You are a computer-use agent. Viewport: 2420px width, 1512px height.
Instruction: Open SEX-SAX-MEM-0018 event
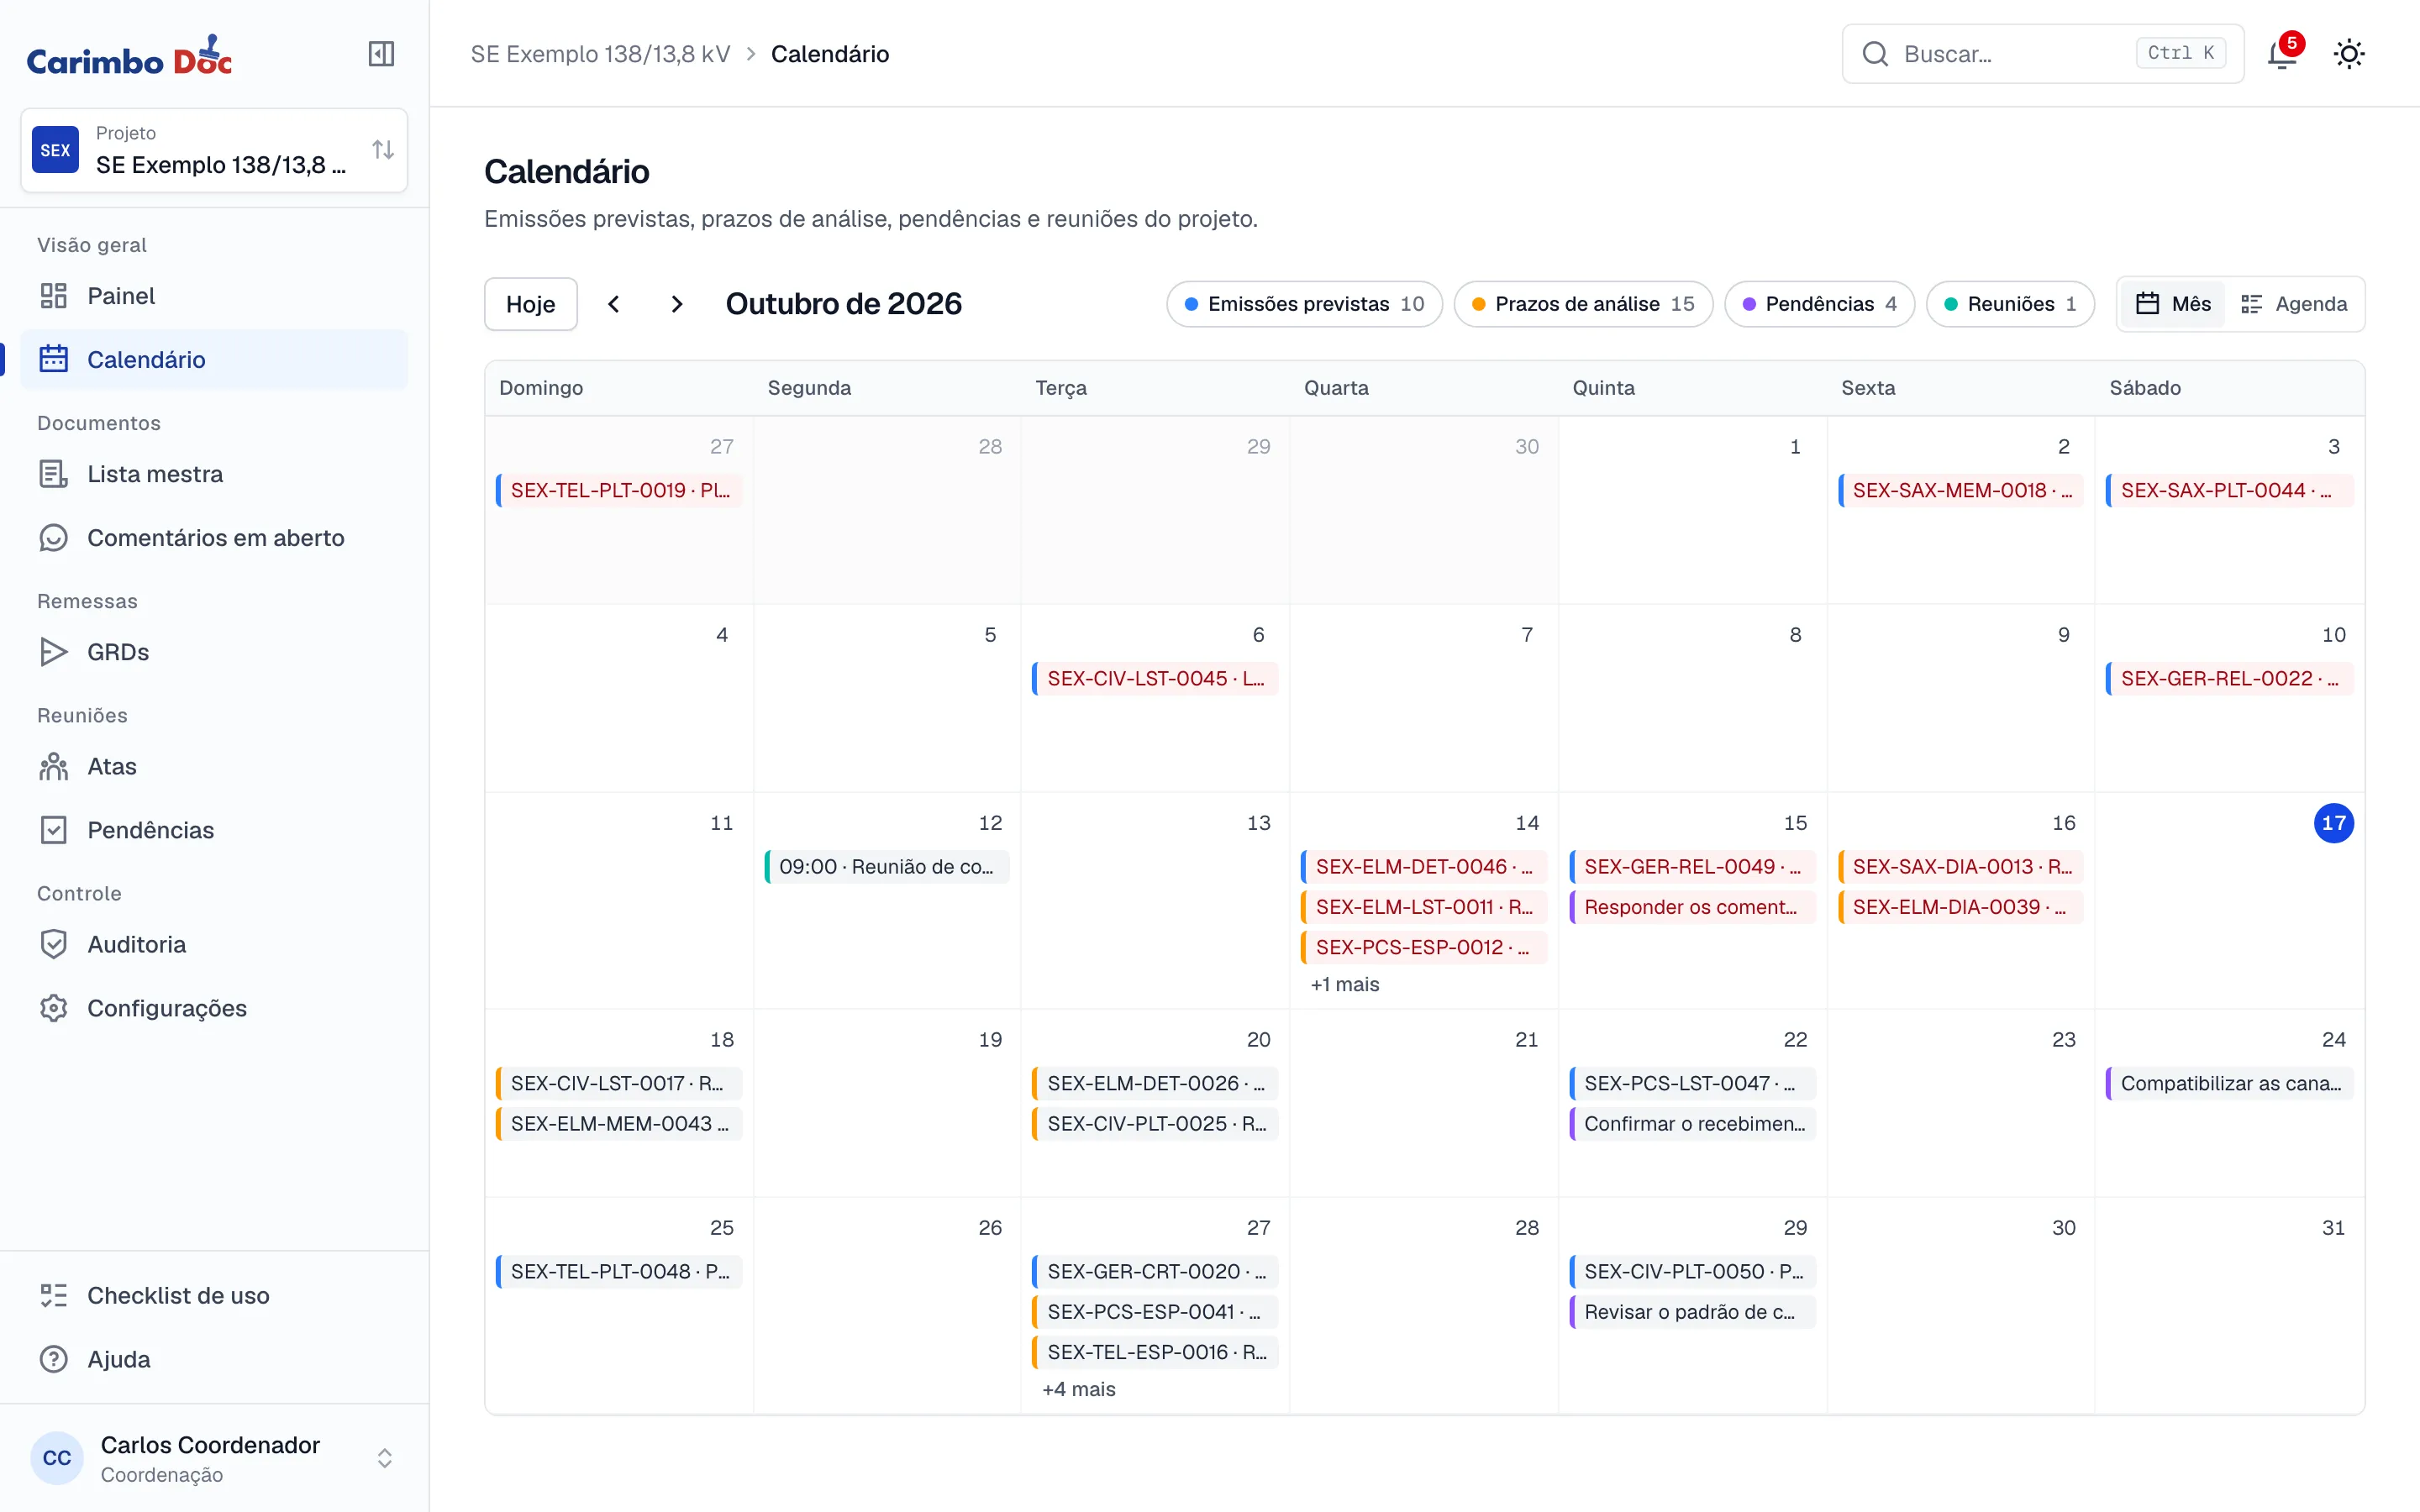(1960, 491)
